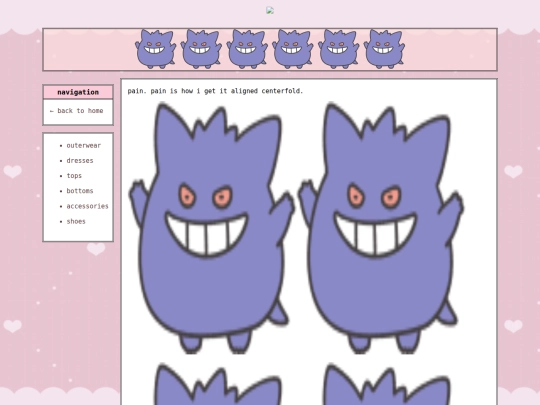Click the fifth Gengar in the banner
The width and height of the screenshot is (540, 405).
(338, 49)
